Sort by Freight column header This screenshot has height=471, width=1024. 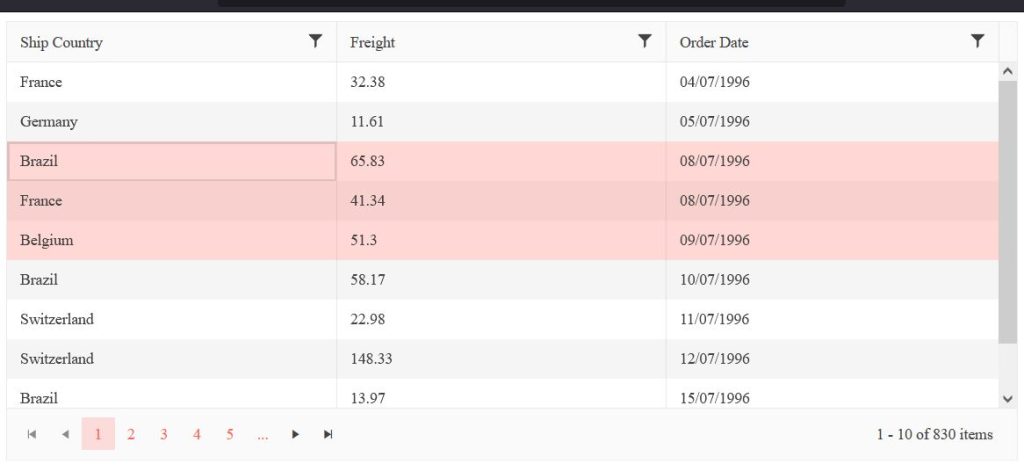(x=373, y=42)
